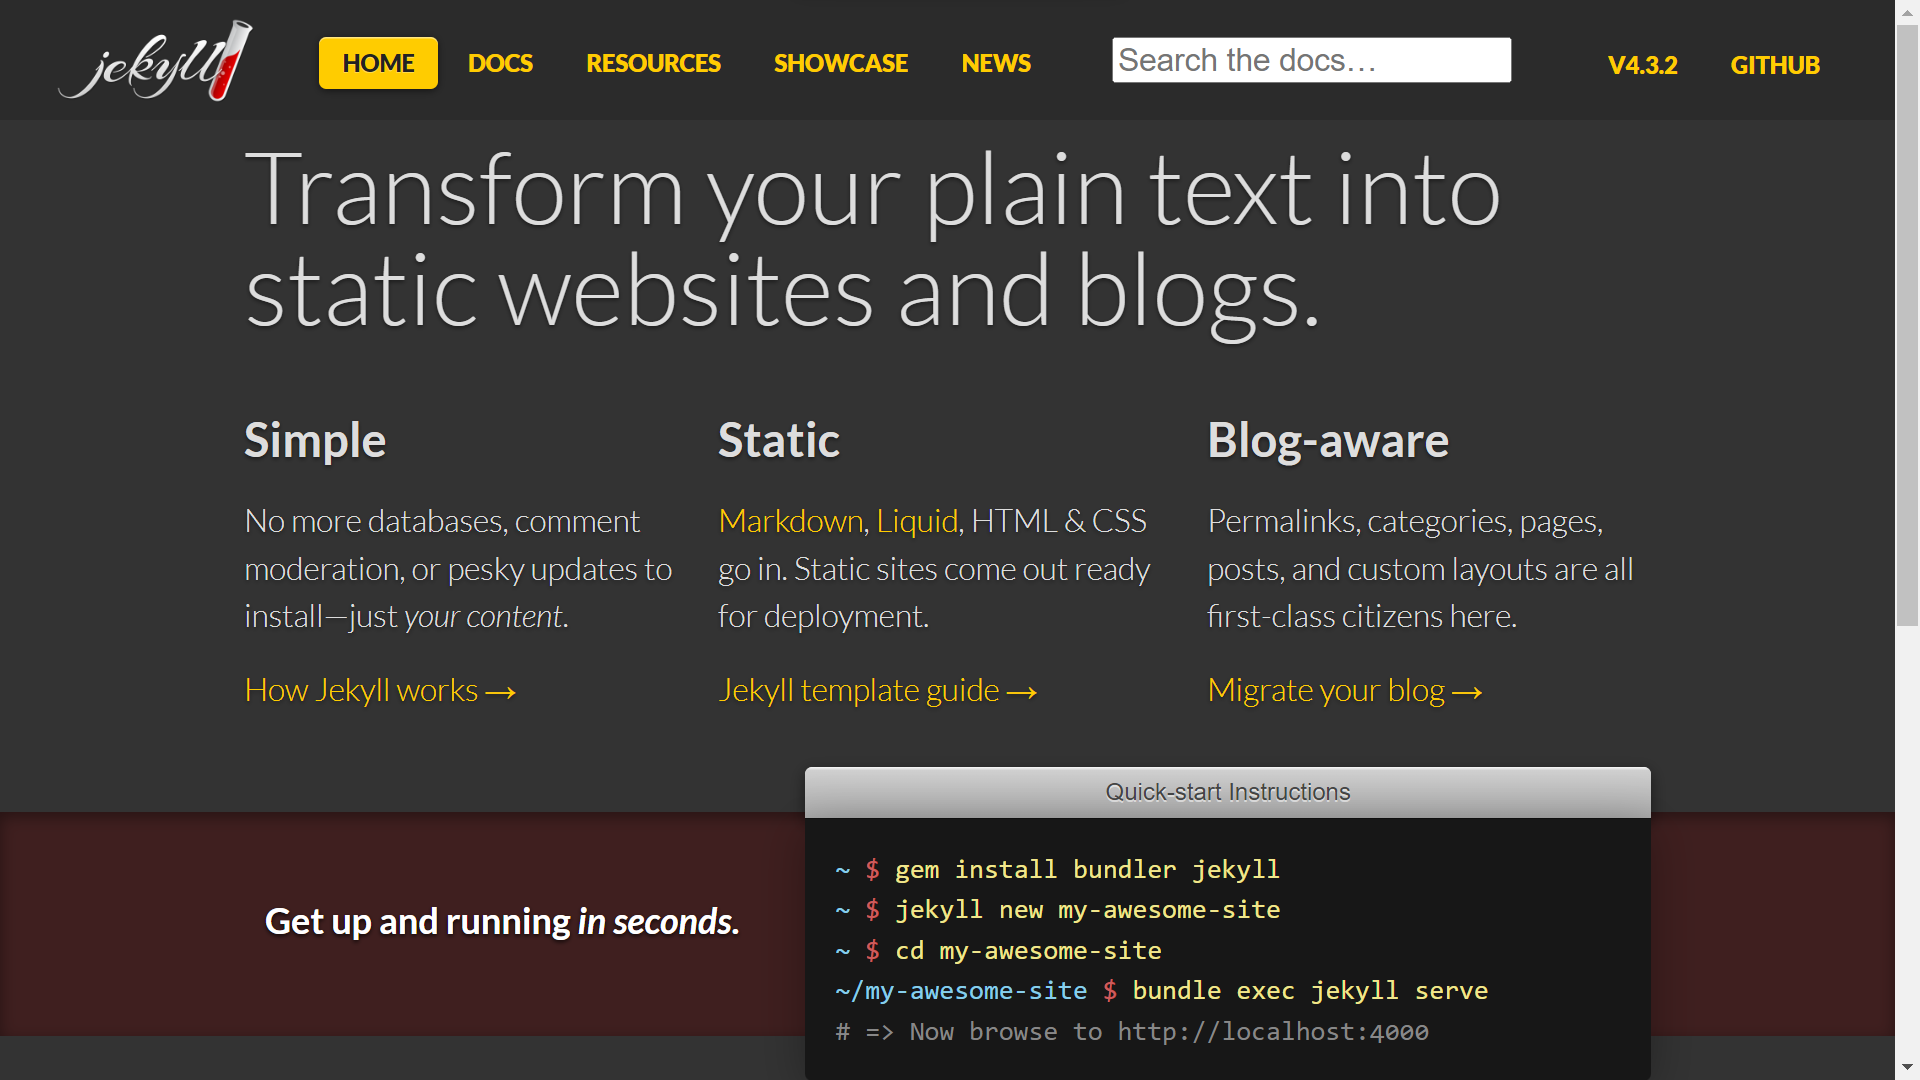Open Migrate your blog link
1920x1080 pixels.
click(1344, 690)
